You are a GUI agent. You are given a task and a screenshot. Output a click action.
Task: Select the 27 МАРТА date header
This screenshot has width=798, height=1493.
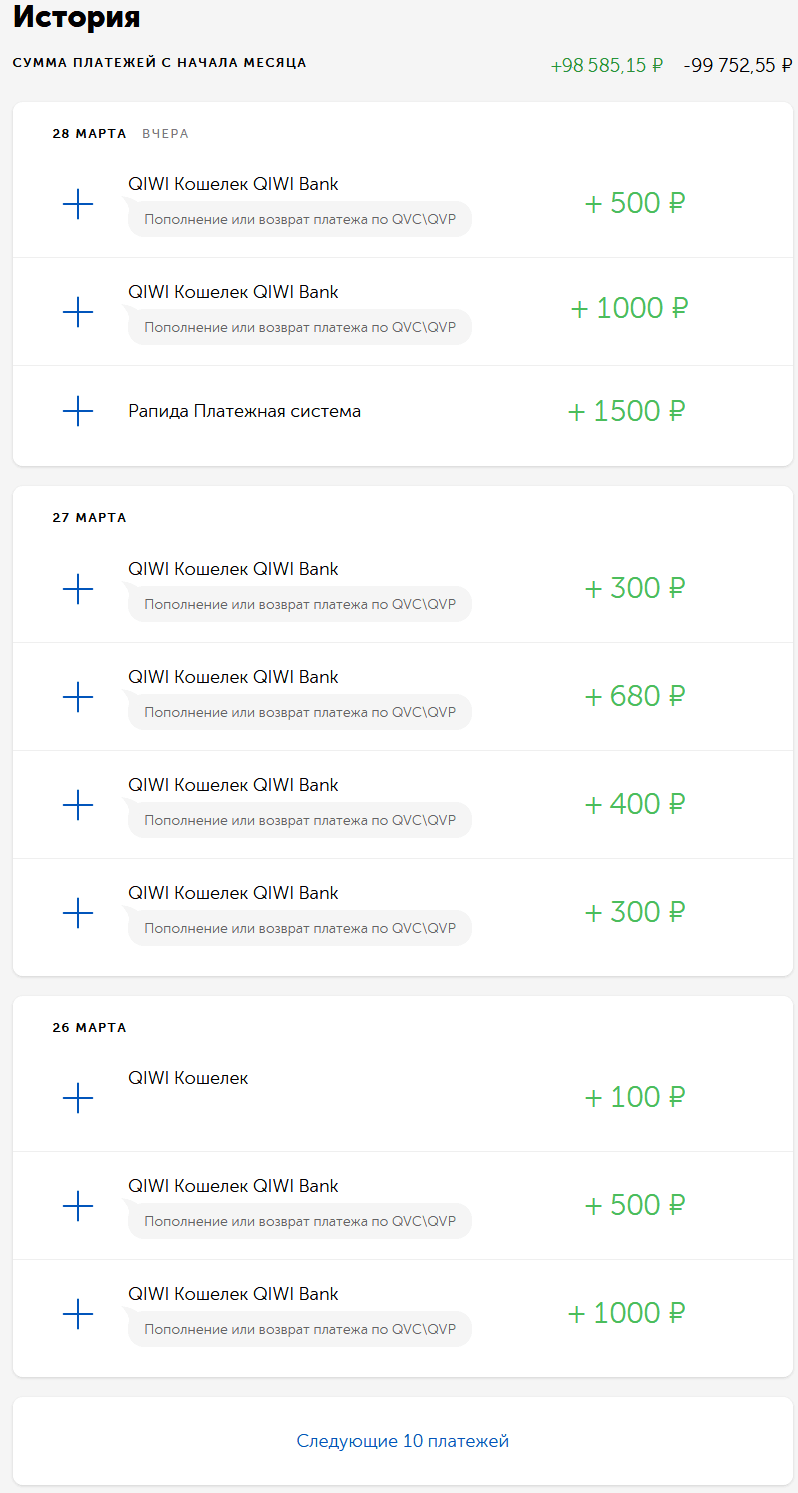point(90,518)
